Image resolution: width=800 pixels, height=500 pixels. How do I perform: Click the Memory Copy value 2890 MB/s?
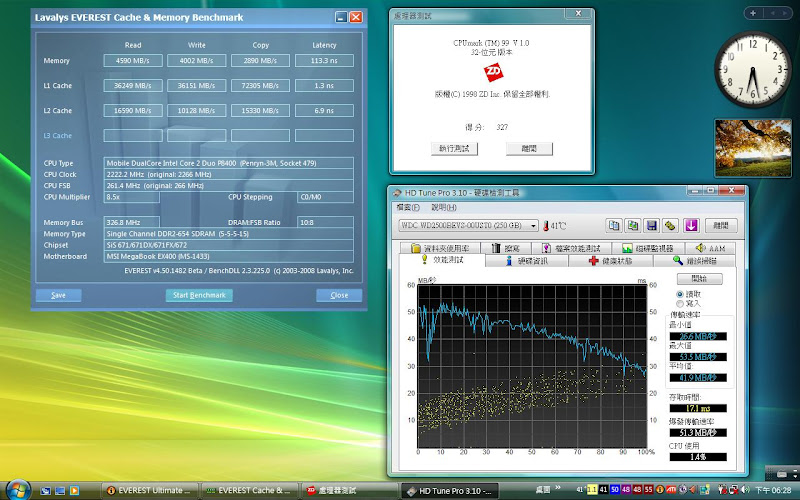tap(260, 61)
